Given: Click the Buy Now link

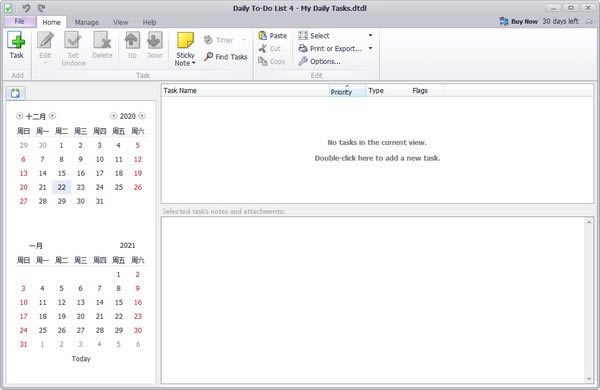Looking at the screenshot, I should [x=524, y=21].
